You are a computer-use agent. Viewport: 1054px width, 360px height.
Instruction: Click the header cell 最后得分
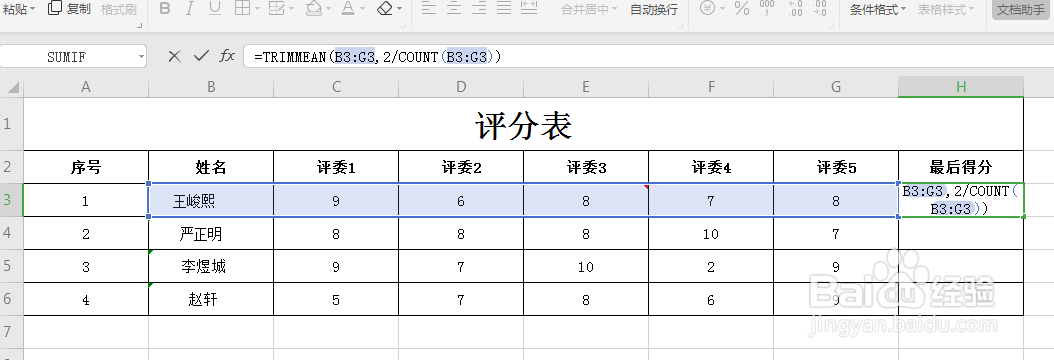pyautogui.click(x=961, y=167)
